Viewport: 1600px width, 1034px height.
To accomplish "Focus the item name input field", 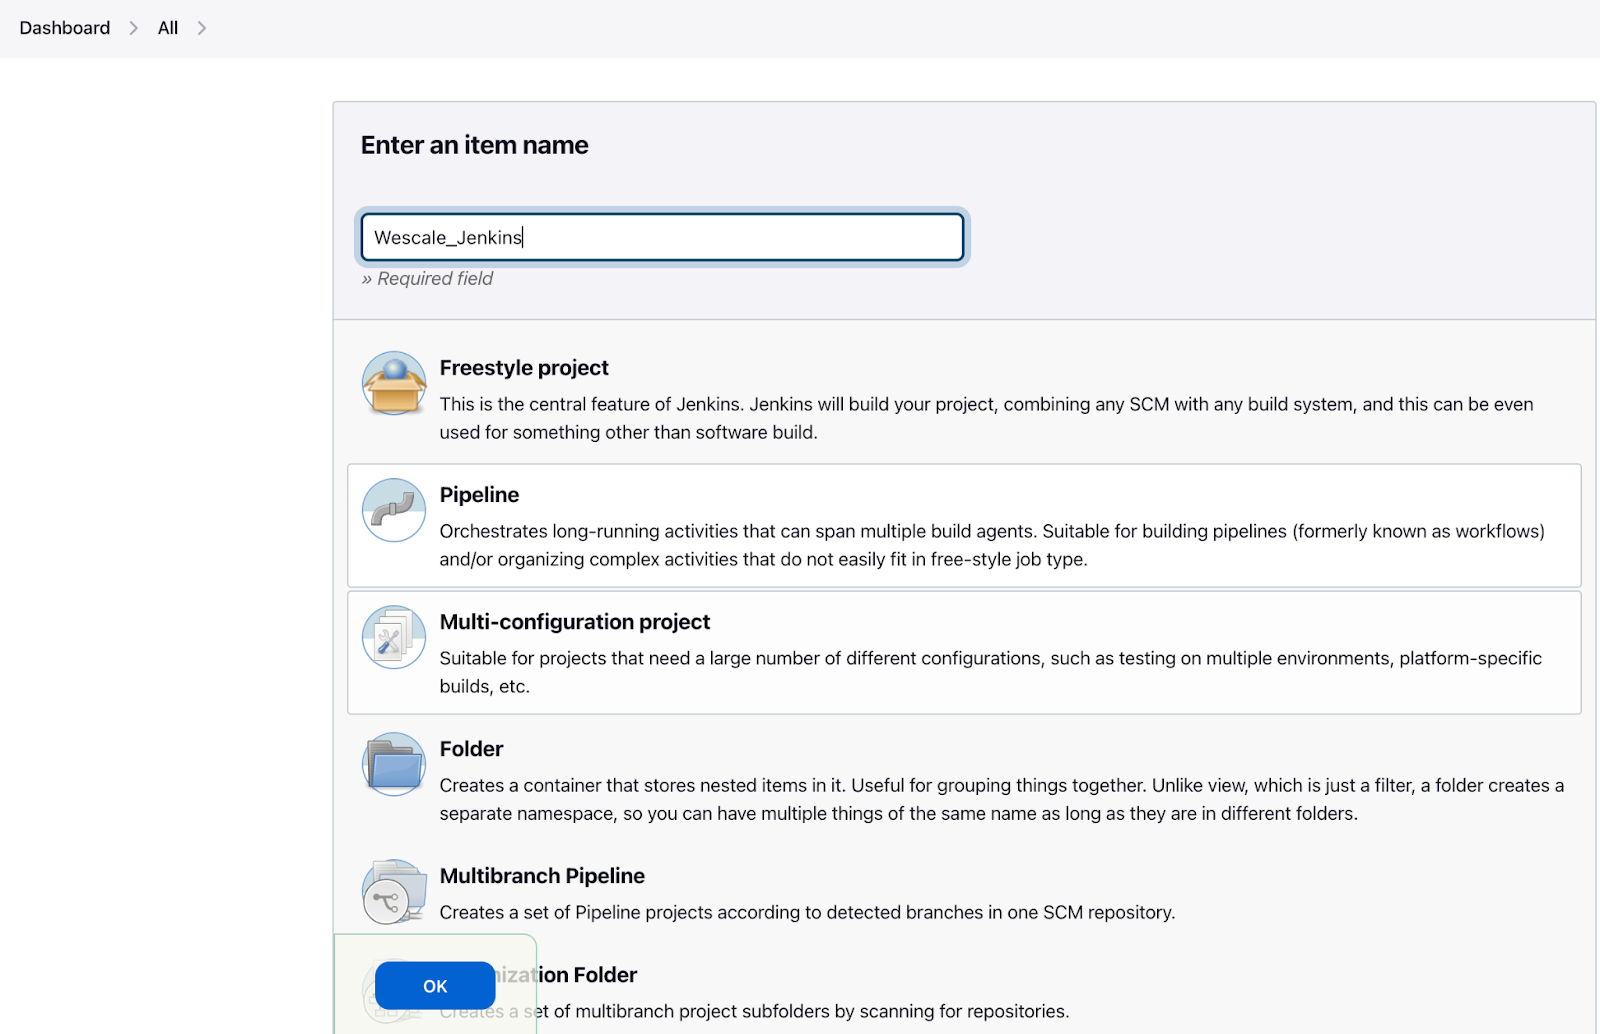I will tap(662, 237).
